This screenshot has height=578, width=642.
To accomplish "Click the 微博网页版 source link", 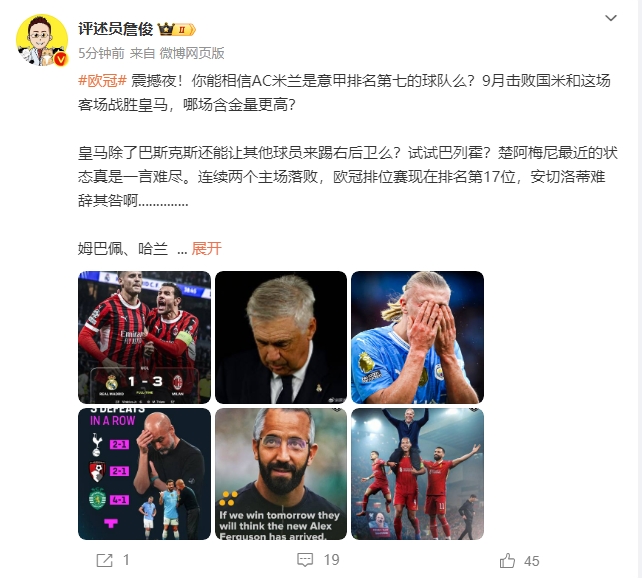I will coord(192,53).
